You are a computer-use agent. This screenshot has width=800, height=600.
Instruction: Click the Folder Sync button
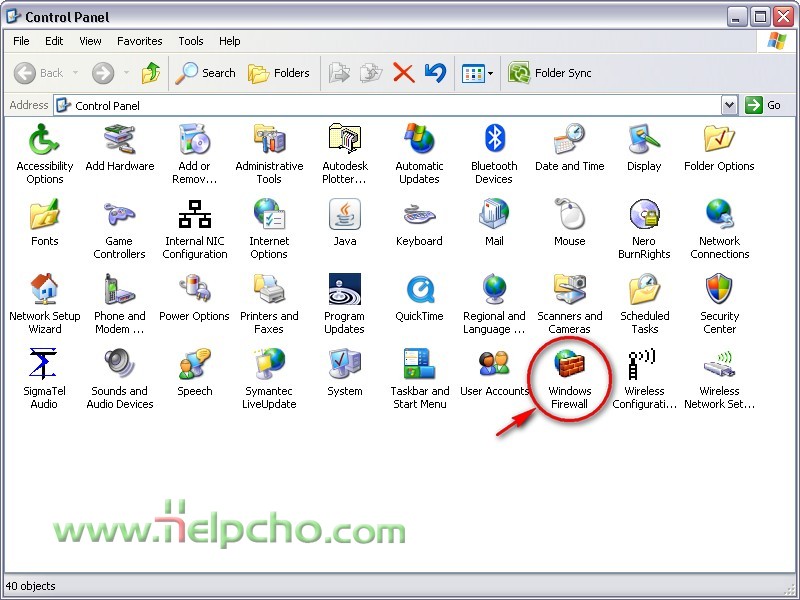pyautogui.click(x=549, y=73)
